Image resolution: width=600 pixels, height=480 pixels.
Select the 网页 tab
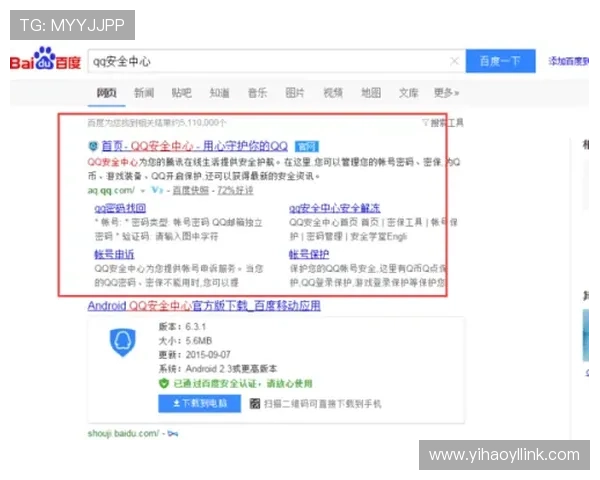(x=106, y=93)
